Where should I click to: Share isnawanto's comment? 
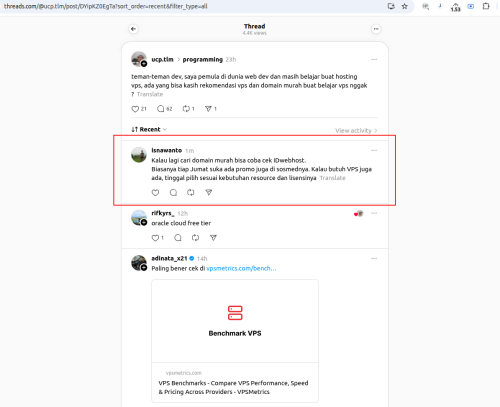click(209, 192)
